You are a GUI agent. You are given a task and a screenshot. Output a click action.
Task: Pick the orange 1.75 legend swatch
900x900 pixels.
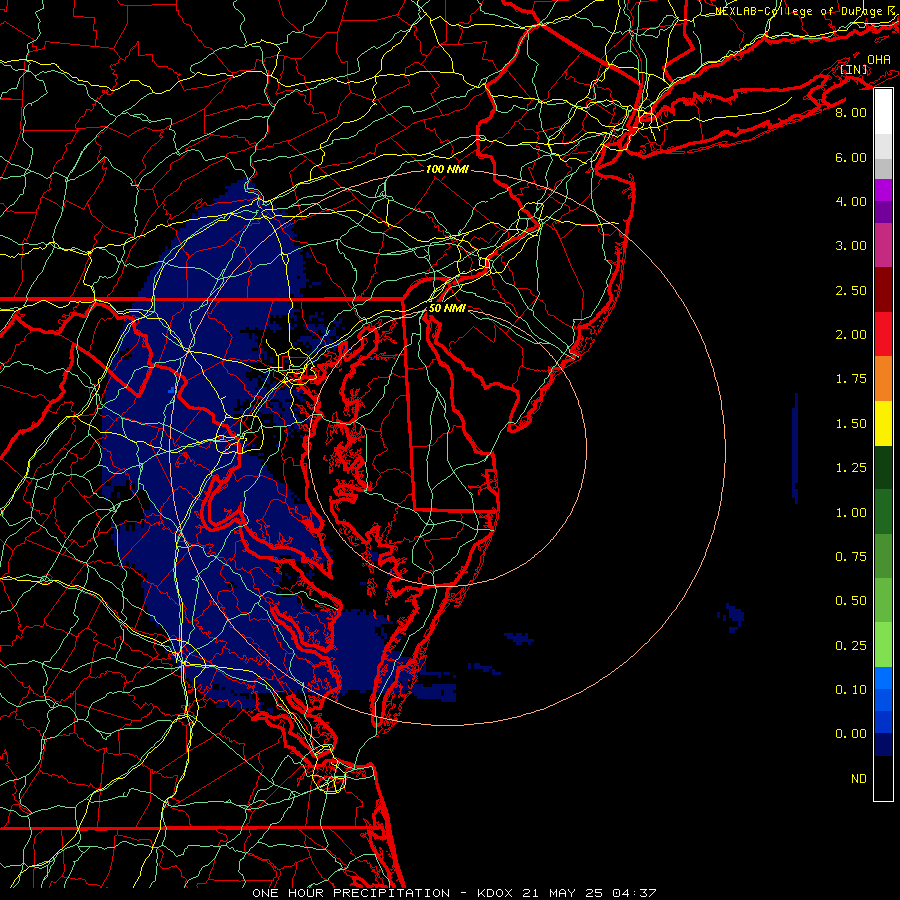[x=883, y=379]
